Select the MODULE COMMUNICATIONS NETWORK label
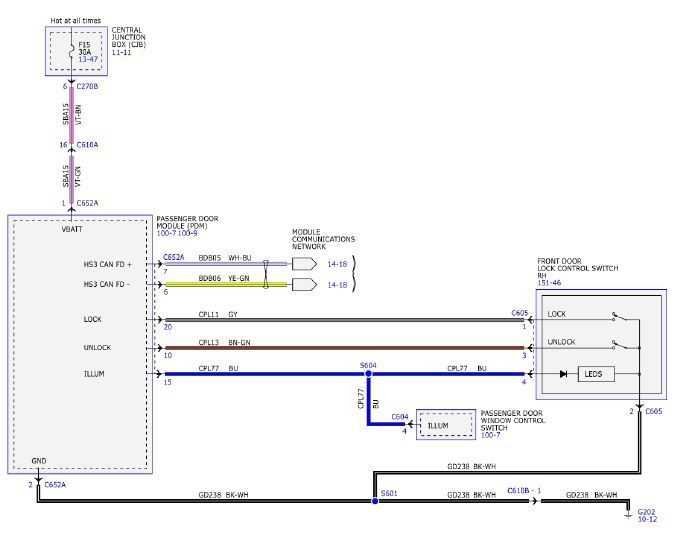Screen dimensions: 681x534 [323, 239]
